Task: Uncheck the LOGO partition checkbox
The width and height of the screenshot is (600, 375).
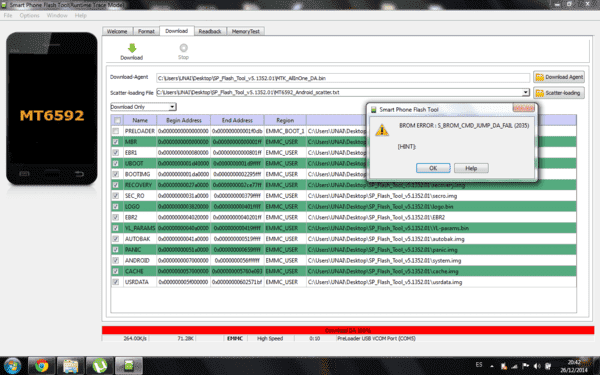Action: click(116, 206)
